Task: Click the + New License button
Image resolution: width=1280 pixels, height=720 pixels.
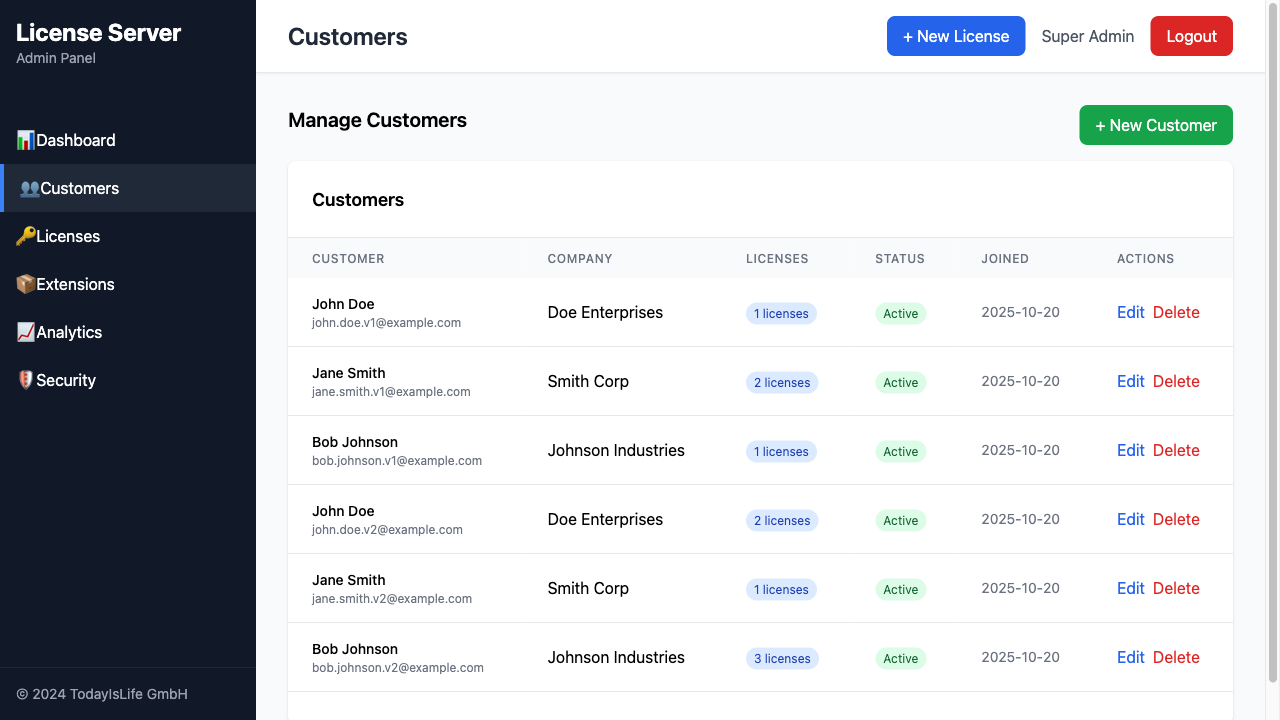Action: [x=955, y=35]
